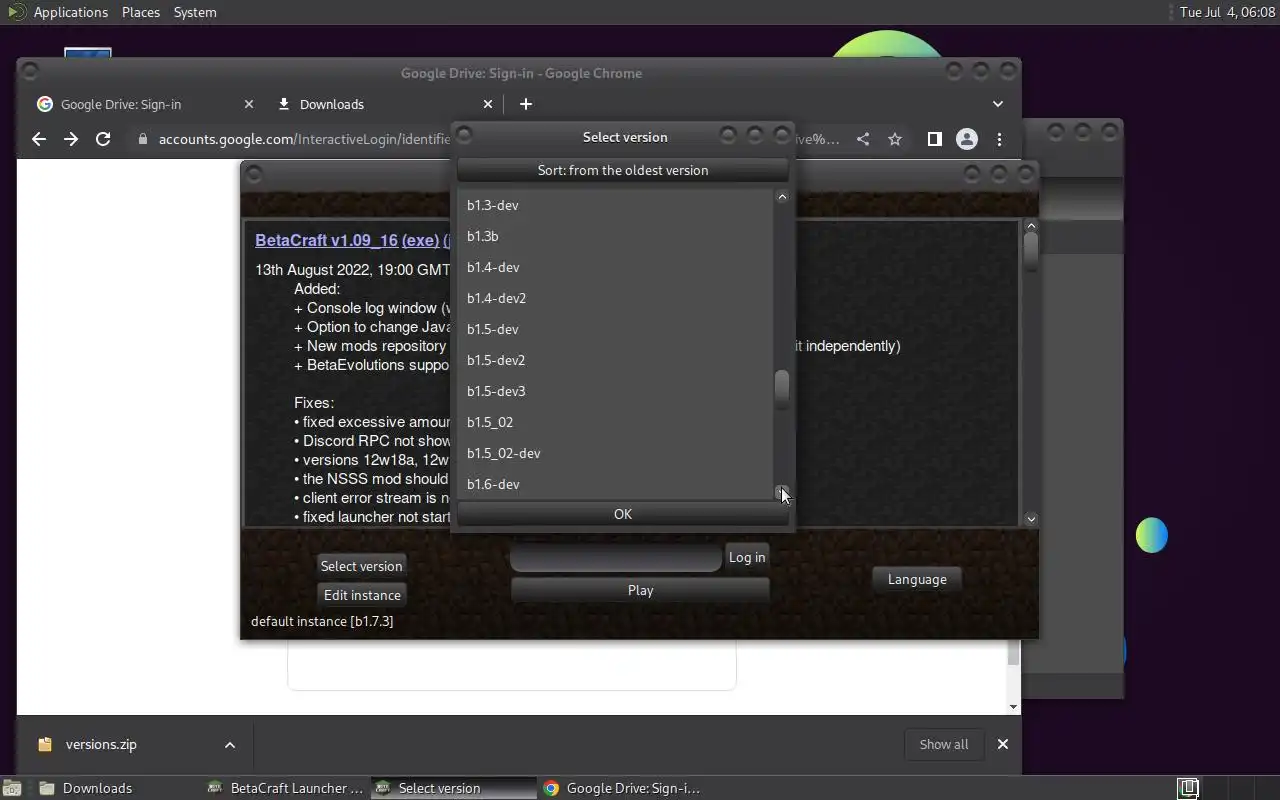Click the clock in top panel
This screenshot has height=800, width=1280.
(x=1227, y=12)
